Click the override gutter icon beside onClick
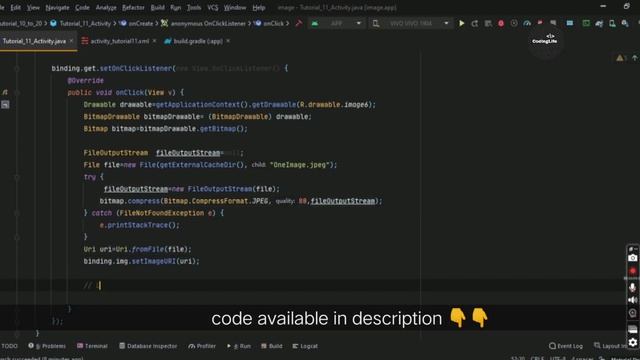Image resolution: width=640 pixels, height=360 pixels. pyautogui.click(x=5, y=93)
